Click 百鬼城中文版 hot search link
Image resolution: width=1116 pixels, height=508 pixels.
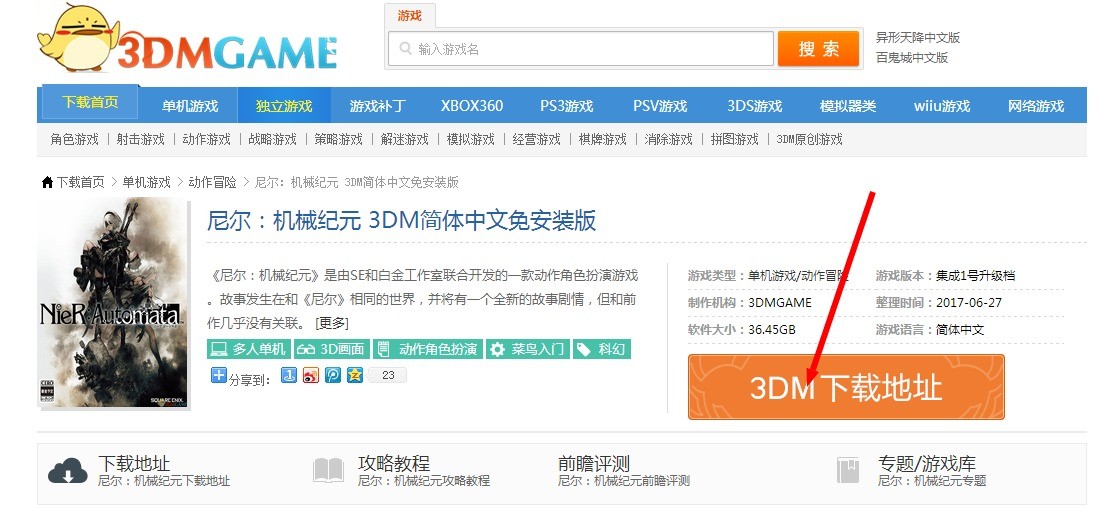coord(912,58)
